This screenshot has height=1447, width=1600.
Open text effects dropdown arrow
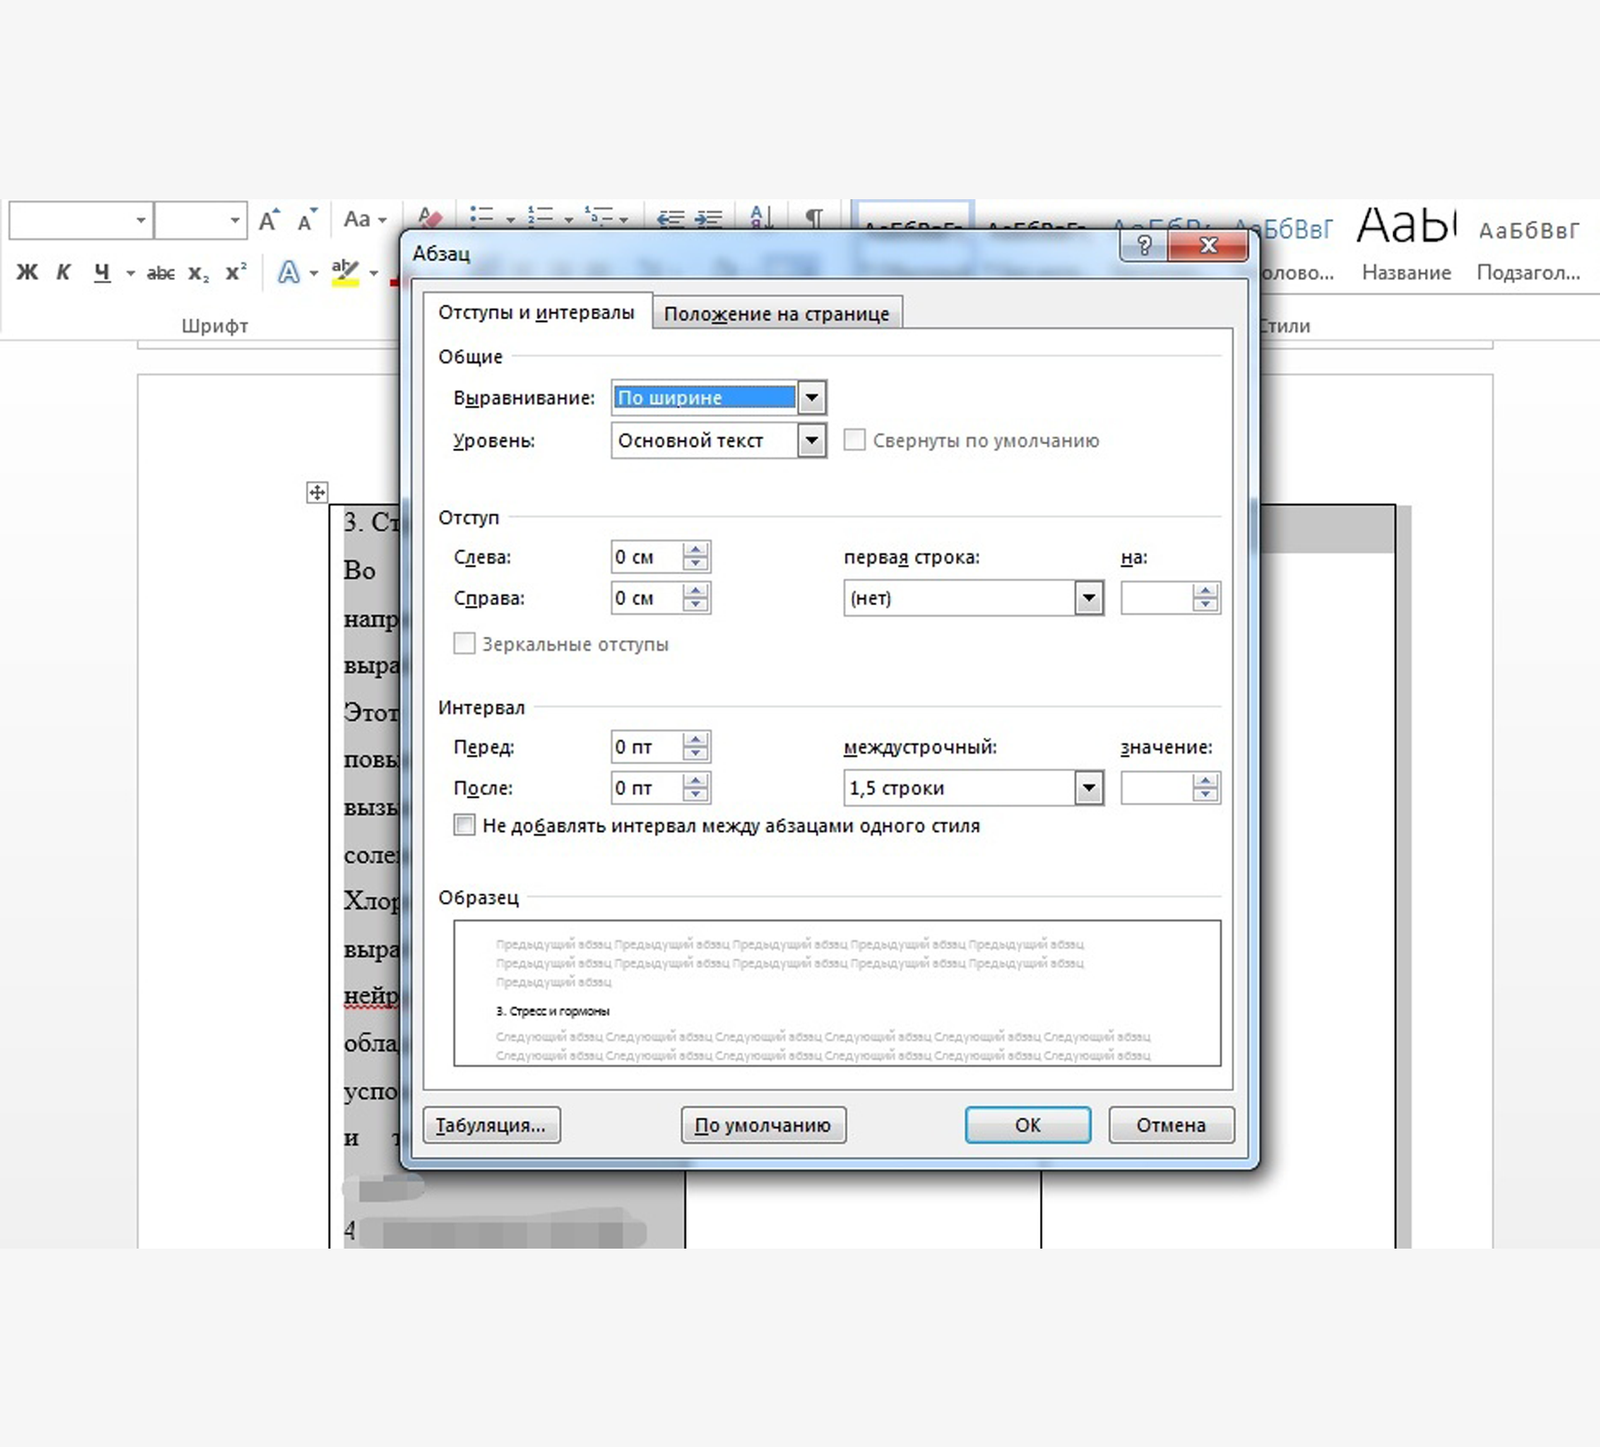click(x=314, y=273)
